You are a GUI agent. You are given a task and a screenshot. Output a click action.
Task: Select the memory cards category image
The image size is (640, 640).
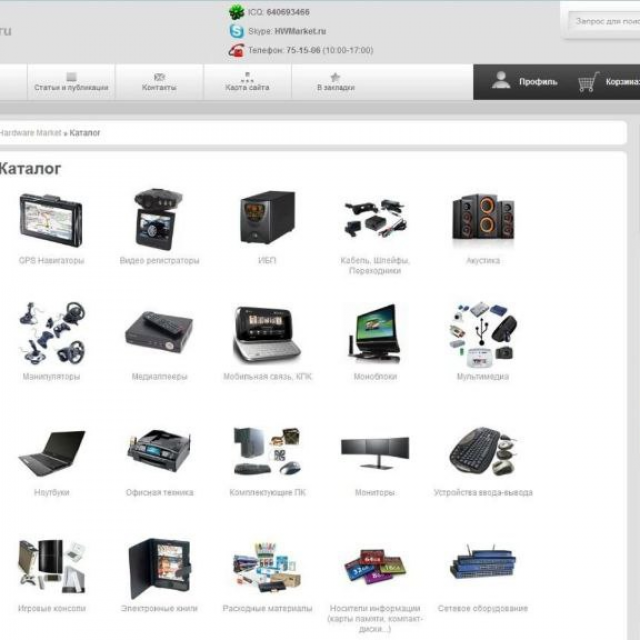point(375,567)
